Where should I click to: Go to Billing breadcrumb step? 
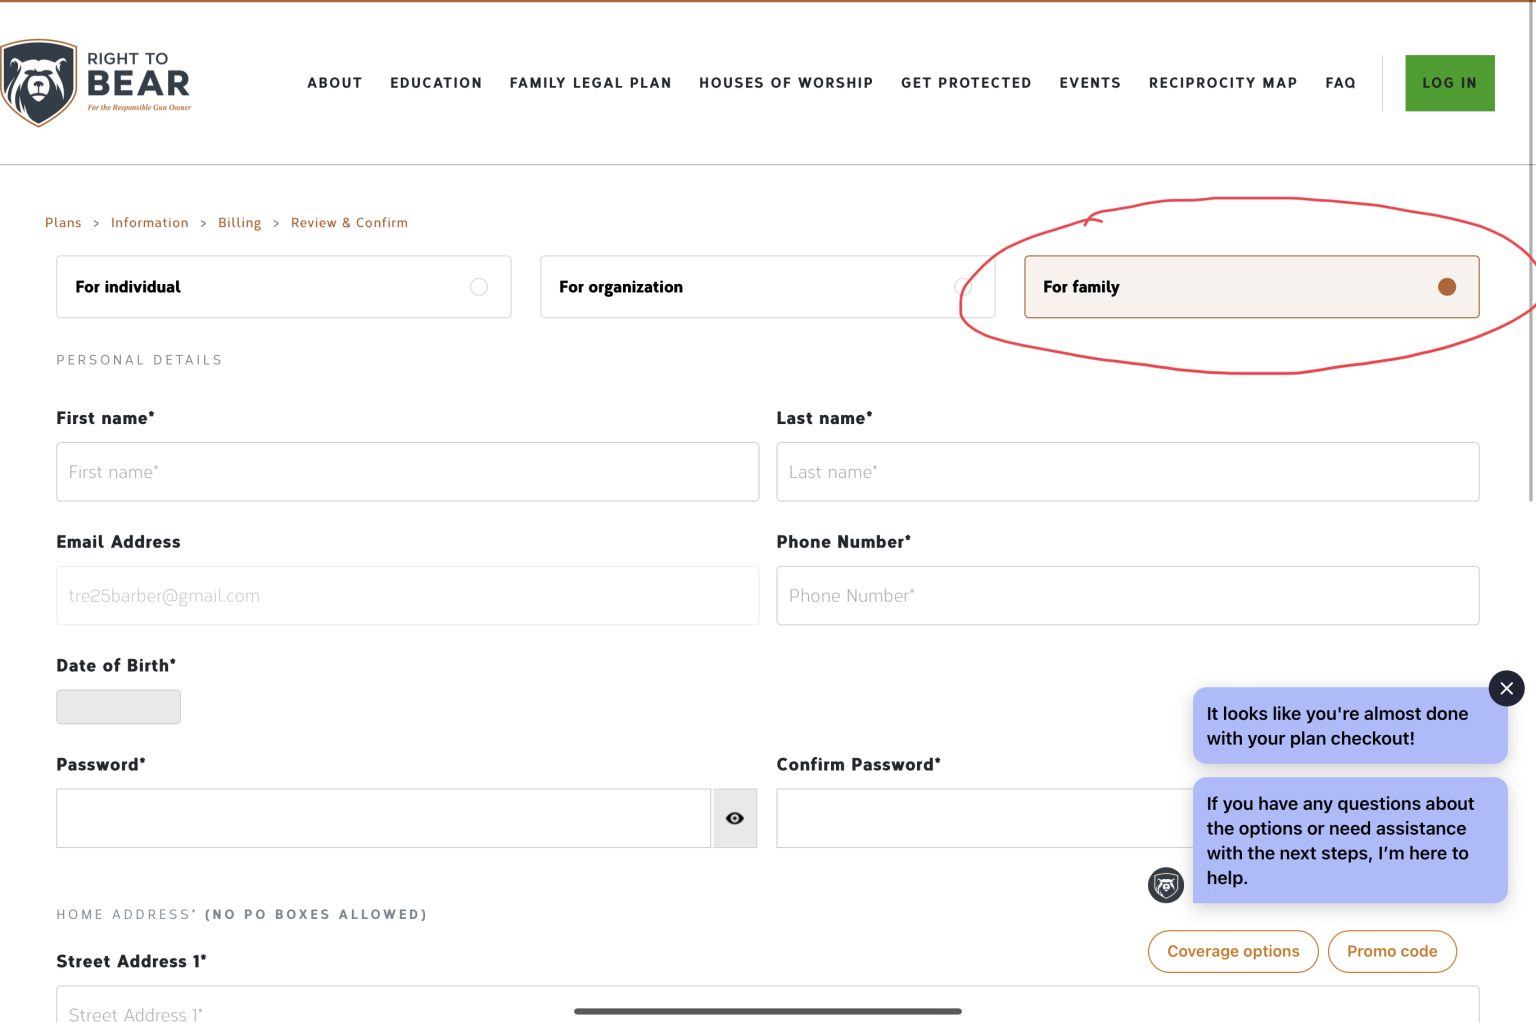[x=239, y=223]
